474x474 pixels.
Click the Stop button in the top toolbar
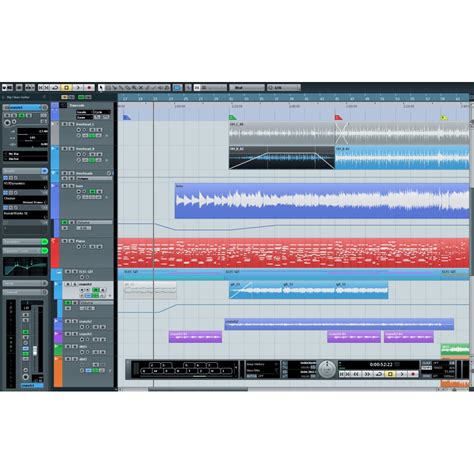(66, 88)
